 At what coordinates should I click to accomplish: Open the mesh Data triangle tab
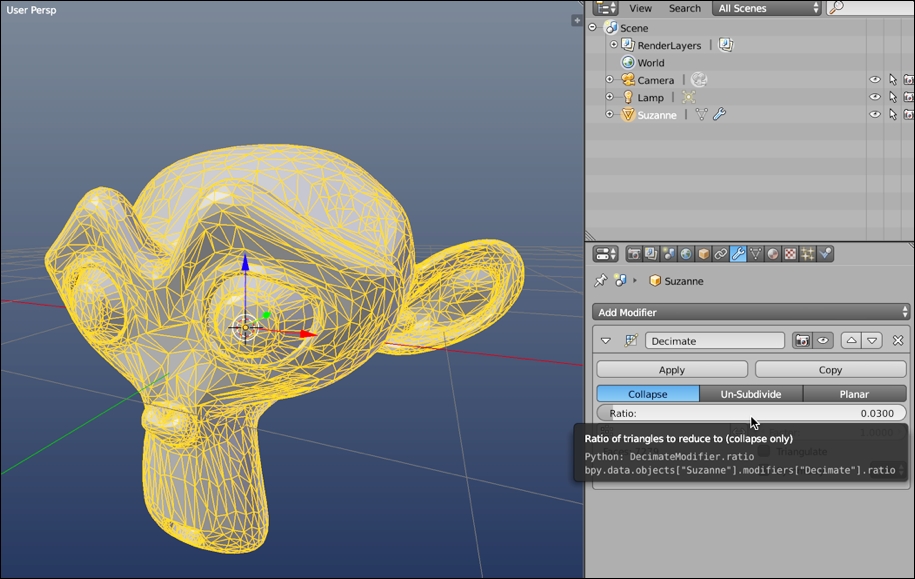pyautogui.click(x=756, y=254)
